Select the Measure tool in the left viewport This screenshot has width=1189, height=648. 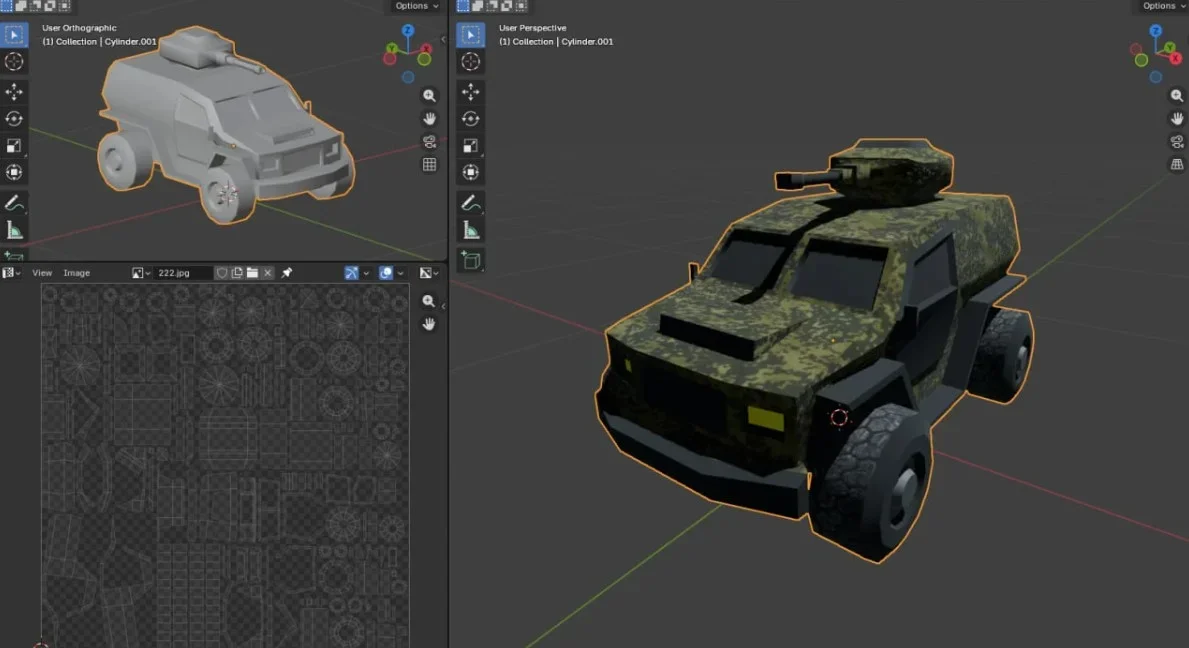[x=14, y=231]
